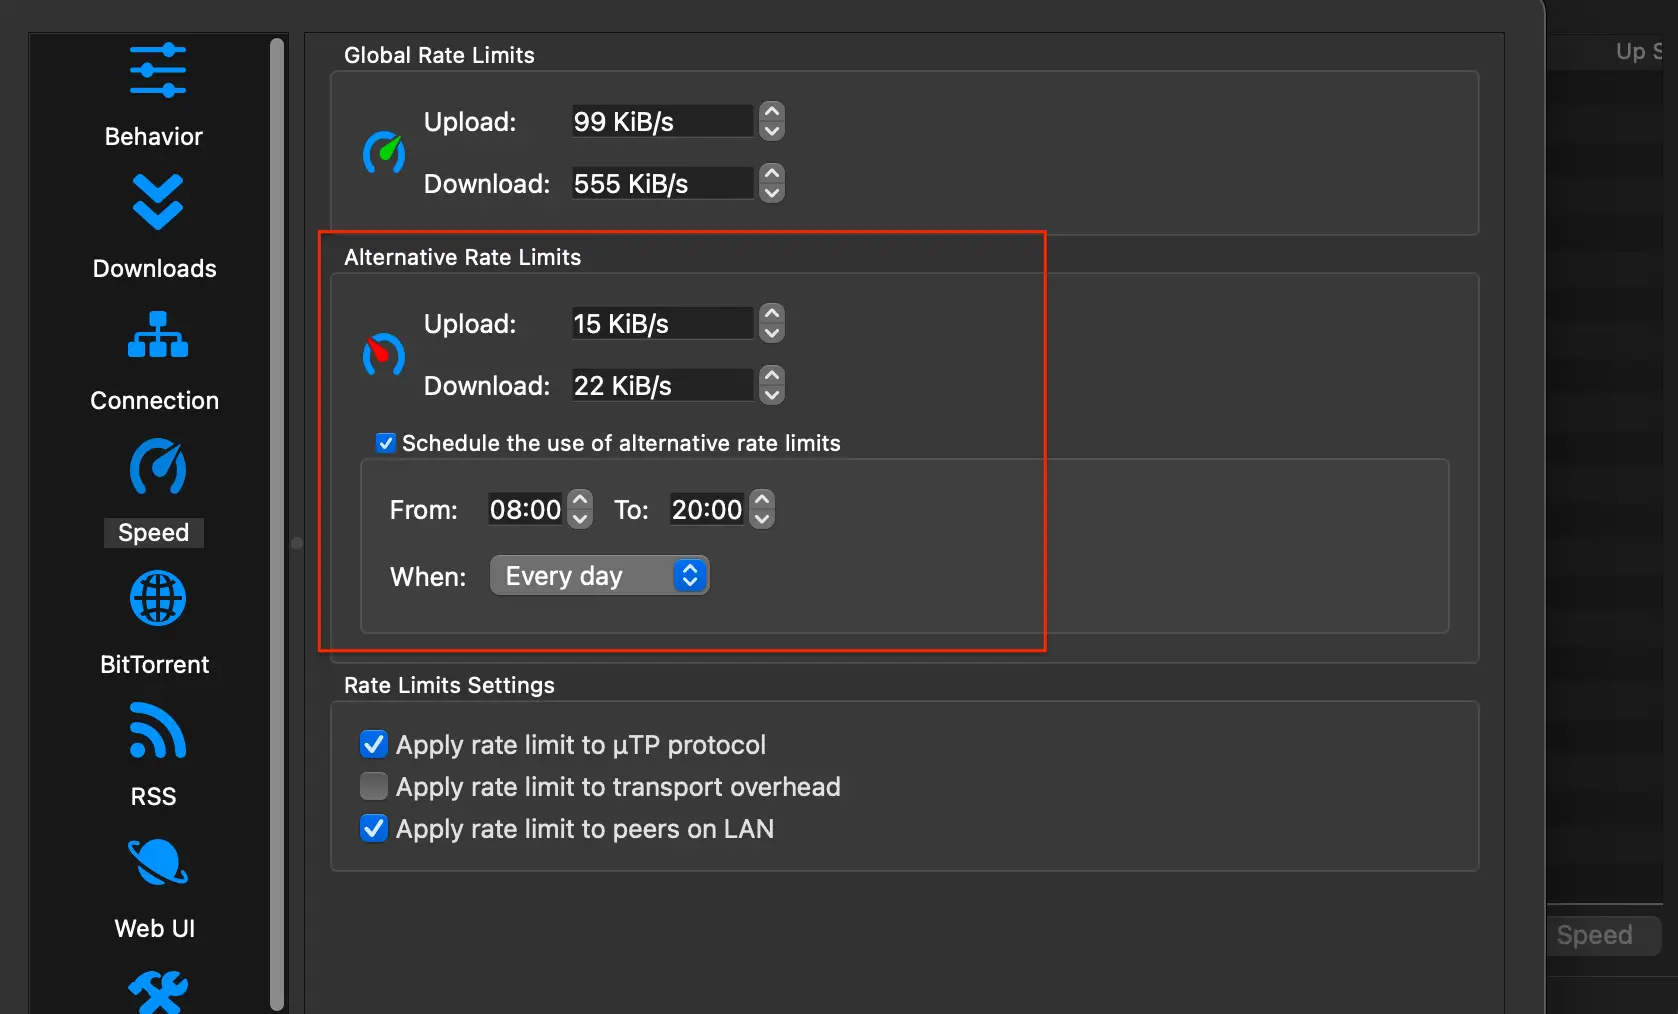The image size is (1678, 1014).
Task: Click the To time stepper arrows
Action: [762, 509]
